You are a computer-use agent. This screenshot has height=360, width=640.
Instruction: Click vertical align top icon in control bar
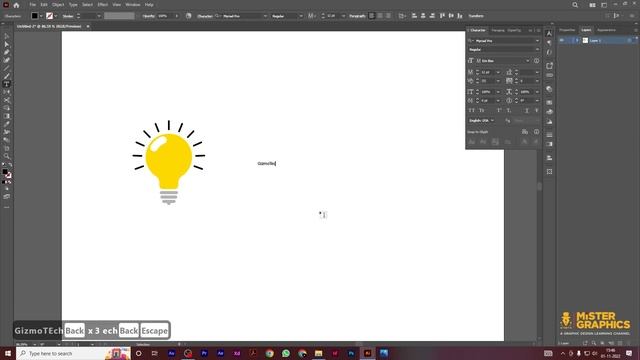pyautogui.click(x=442, y=16)
